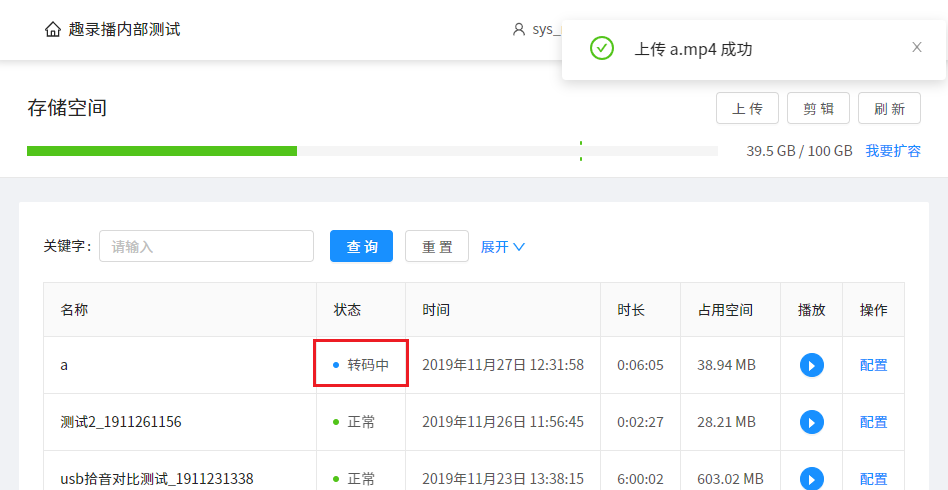This screenshot has width=948, height=490.
Task: Click 正常 status of 测试2_1911261156
Action: pyautogui.click(x=354, y=422)
